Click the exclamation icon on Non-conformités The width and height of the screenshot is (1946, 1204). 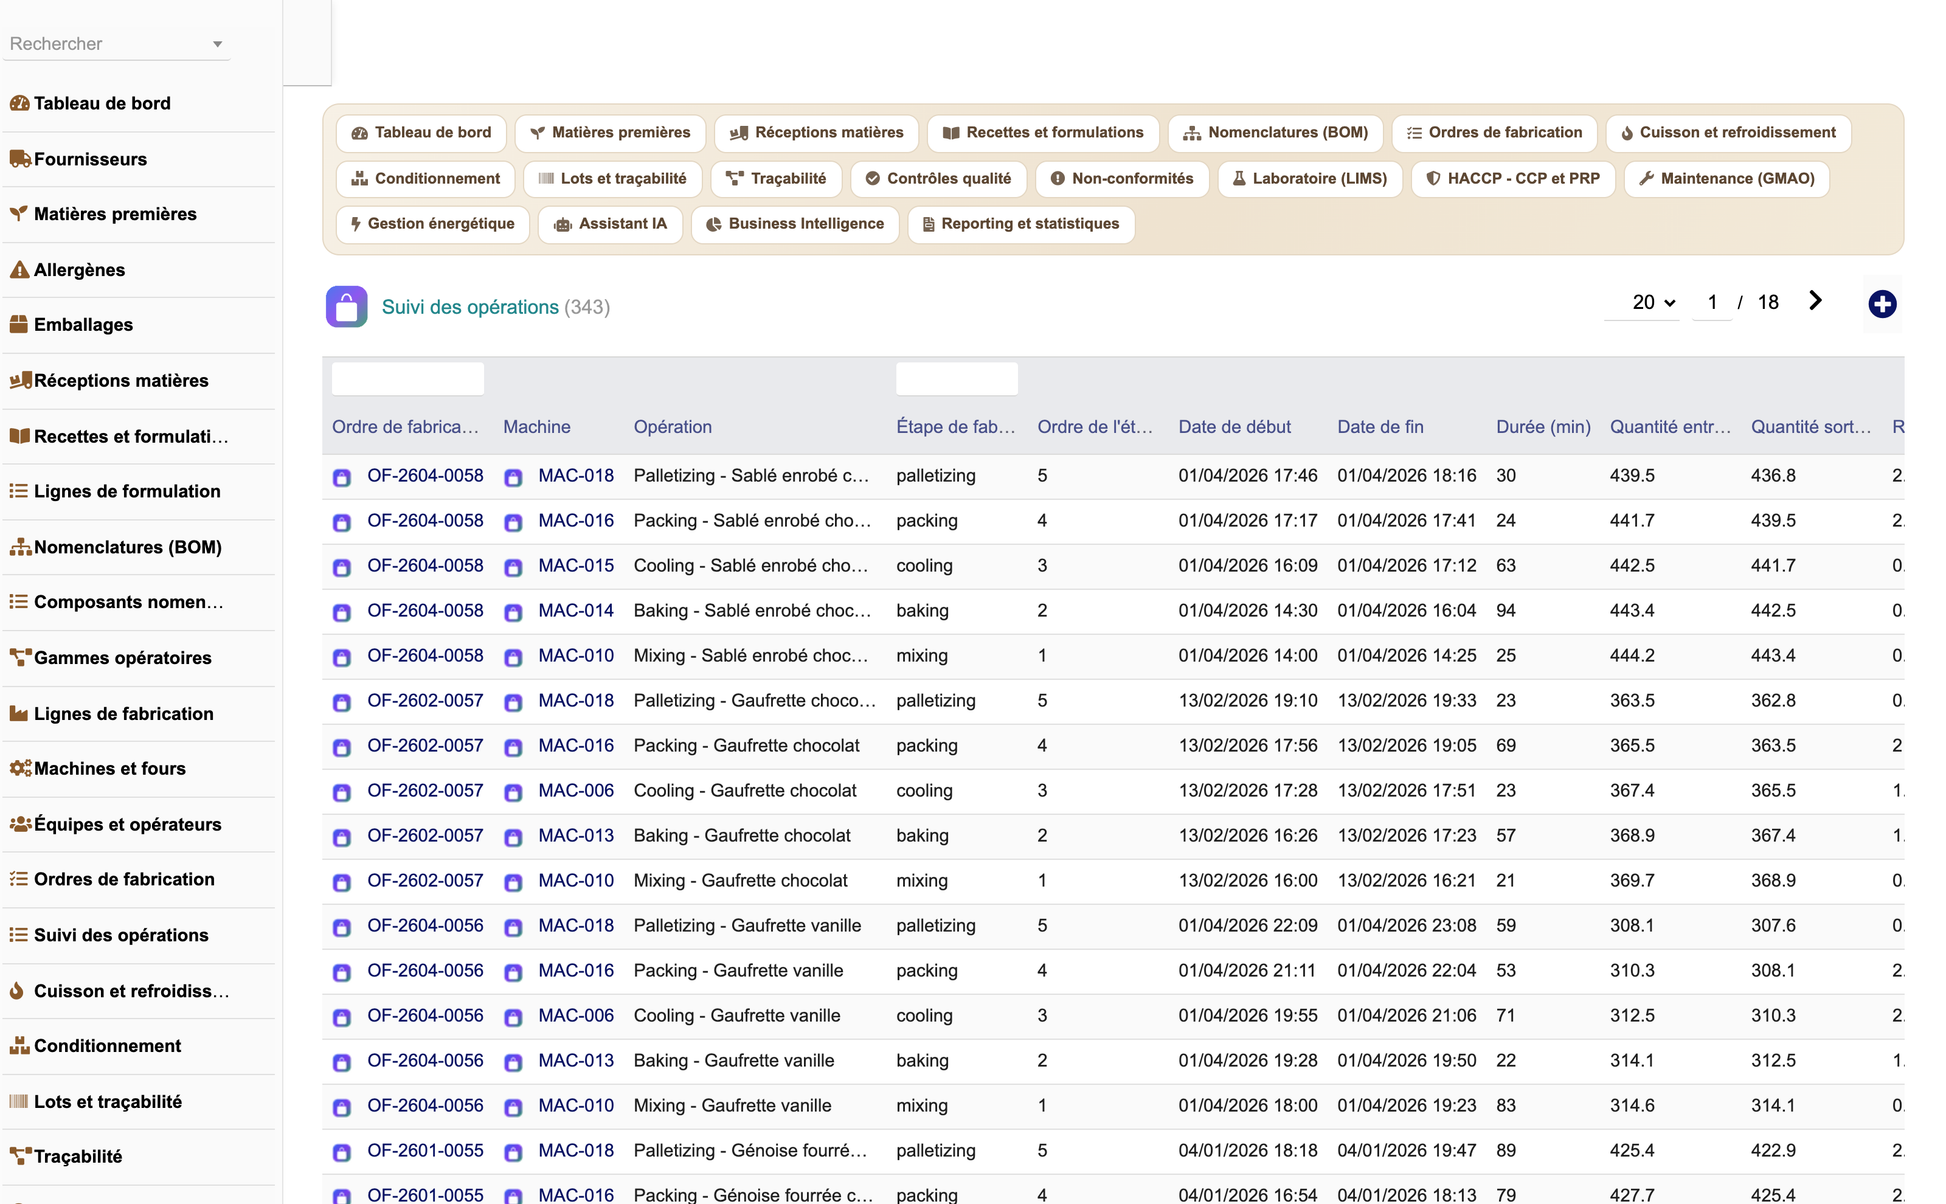pyautogui.click(x=1057, y=179)
